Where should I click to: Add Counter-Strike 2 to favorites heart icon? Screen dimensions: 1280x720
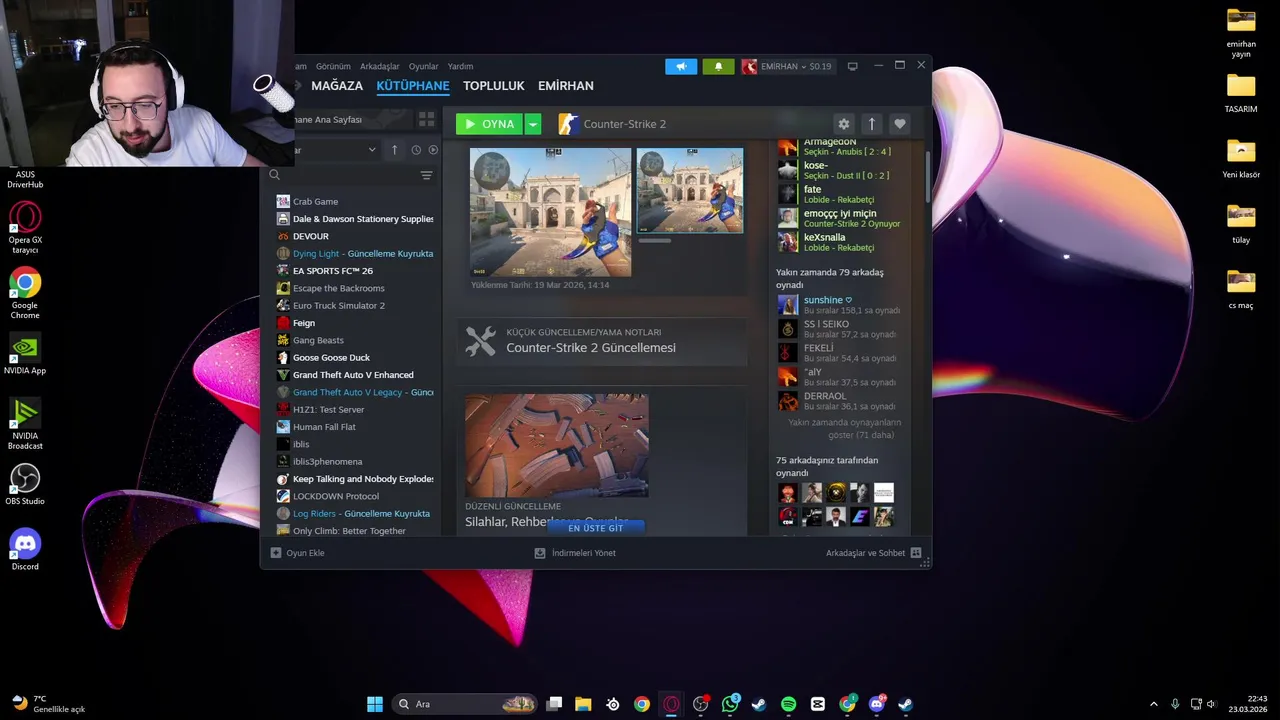[x=899, y=124]
